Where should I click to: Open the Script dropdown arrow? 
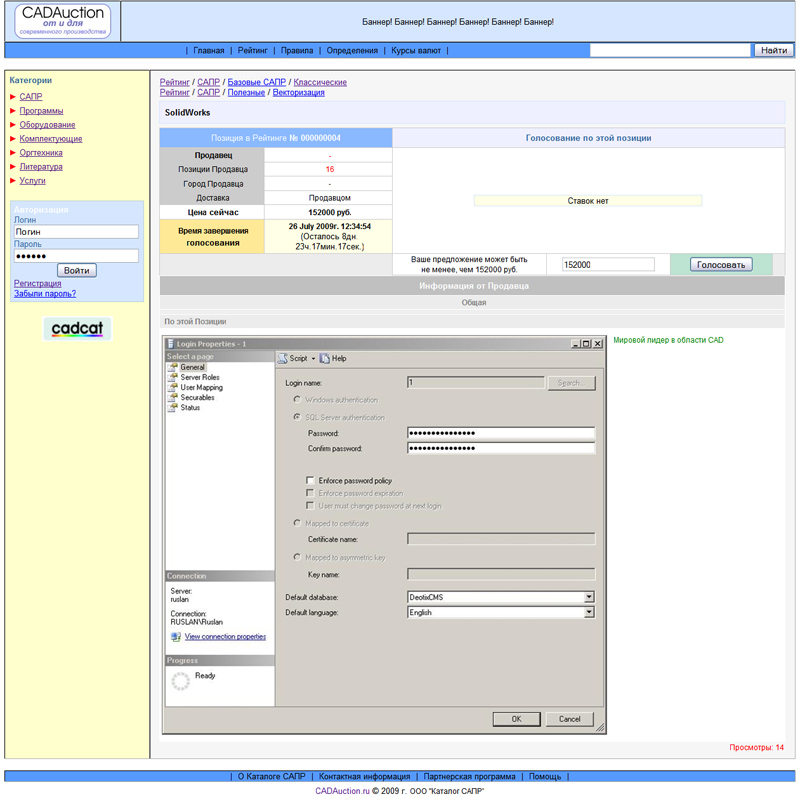click(x=313, y=358)
